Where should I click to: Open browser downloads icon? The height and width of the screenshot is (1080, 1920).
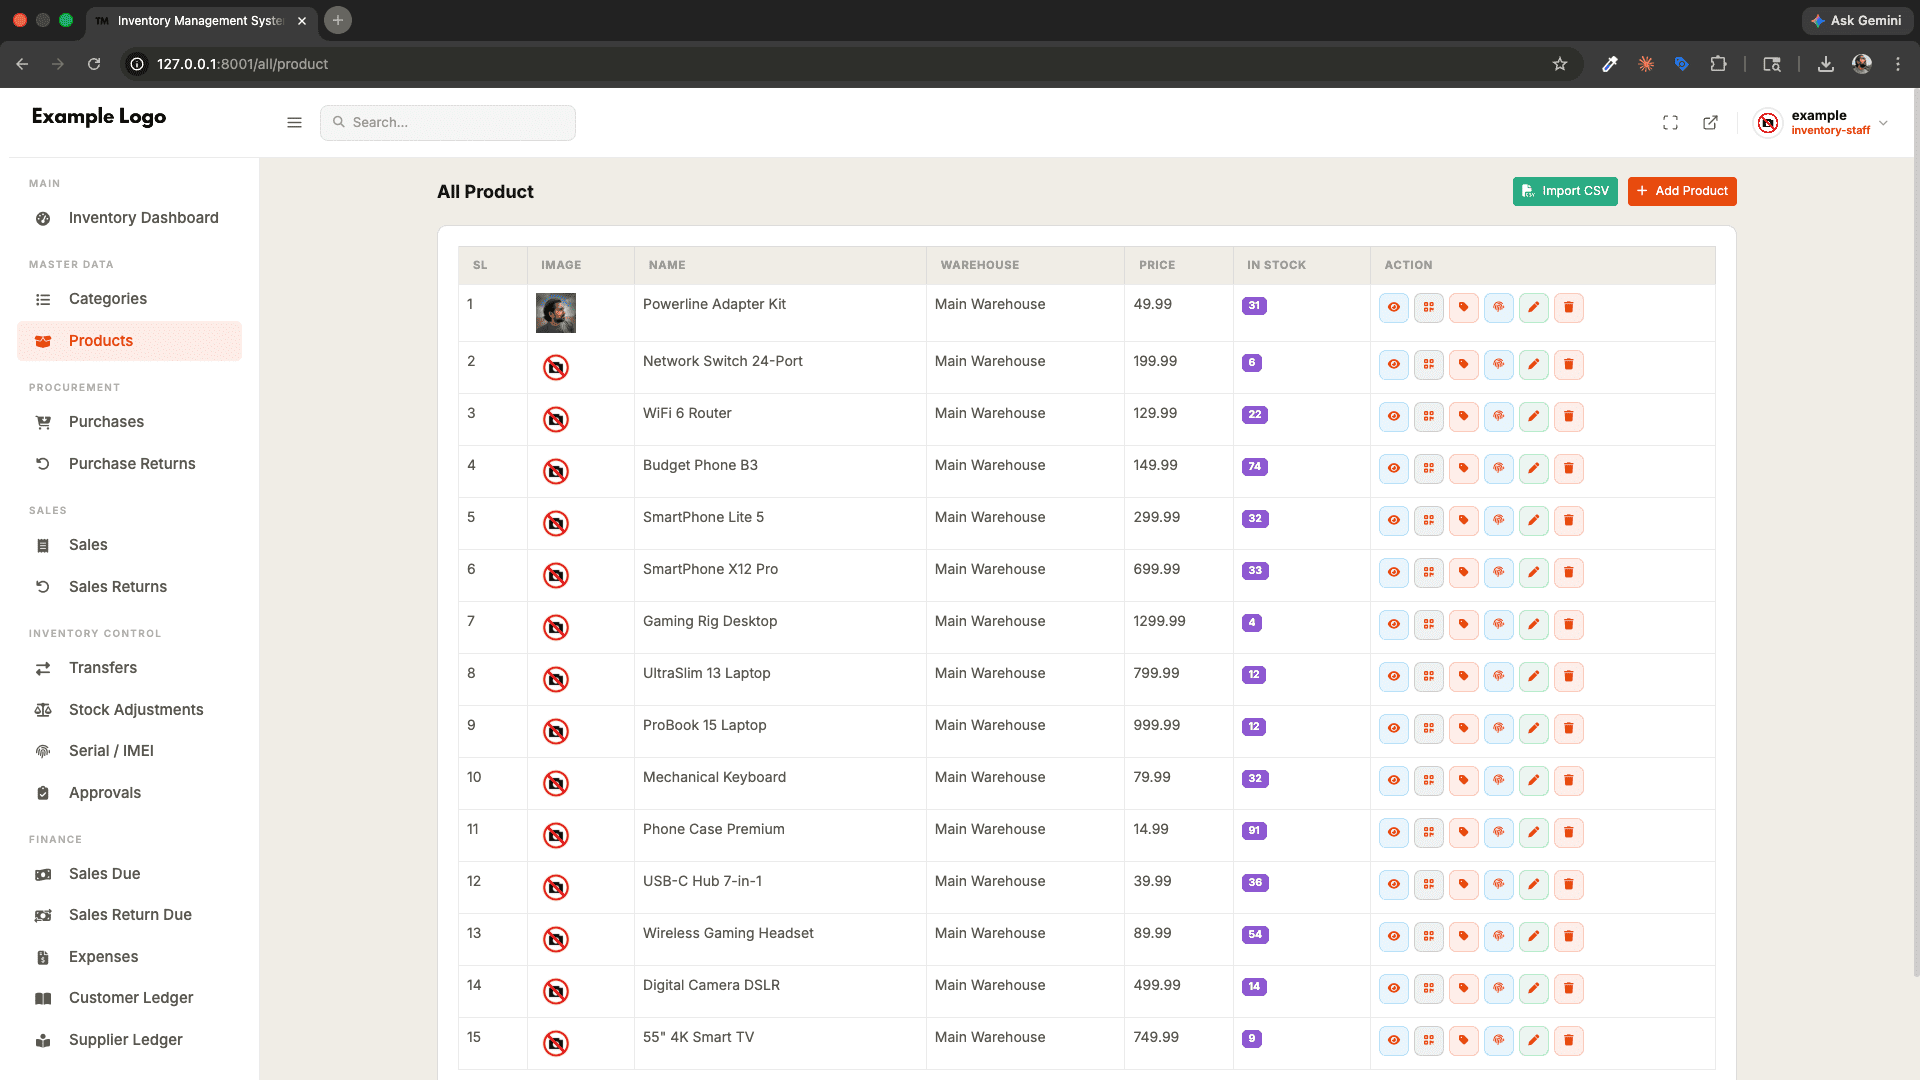pos(1825,64)
